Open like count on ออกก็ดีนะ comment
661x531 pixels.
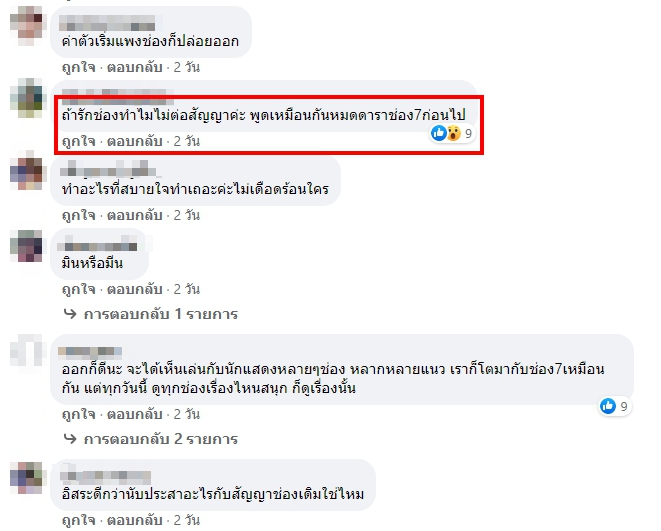(615, 406)
